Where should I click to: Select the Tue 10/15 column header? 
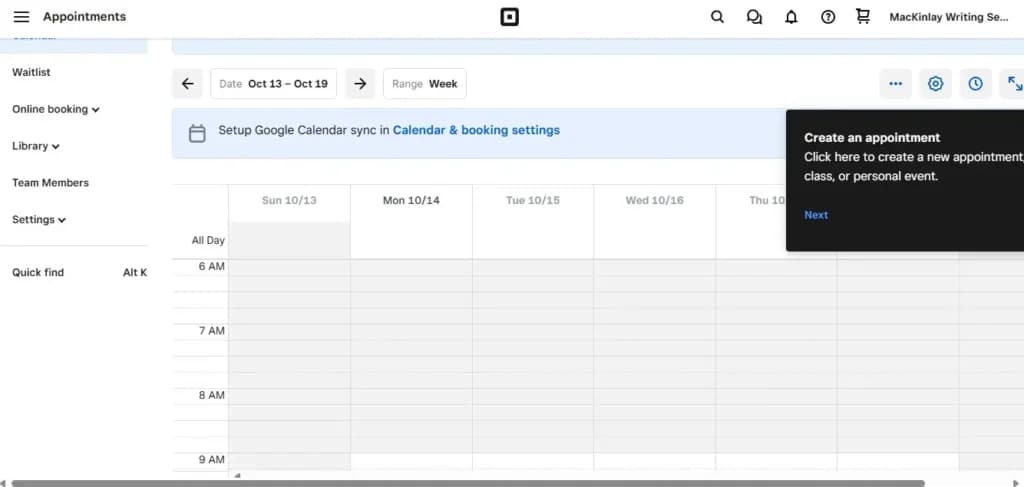click(533, 200)
